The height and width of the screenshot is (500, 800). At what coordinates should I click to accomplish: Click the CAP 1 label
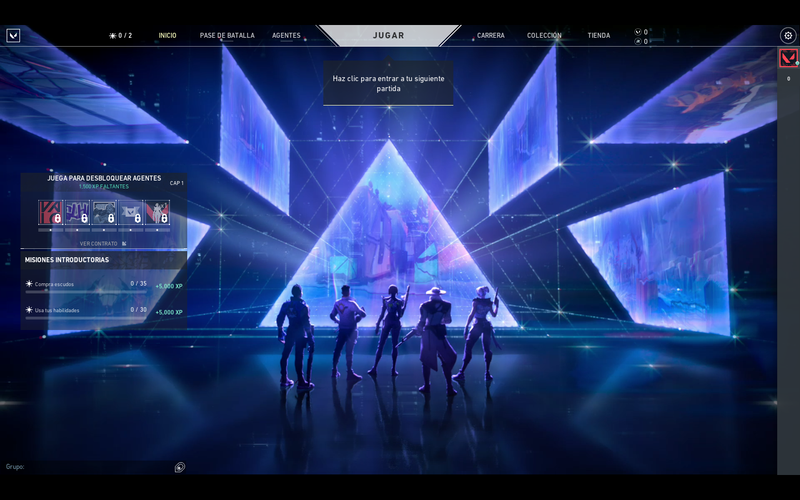pos(177,183)
